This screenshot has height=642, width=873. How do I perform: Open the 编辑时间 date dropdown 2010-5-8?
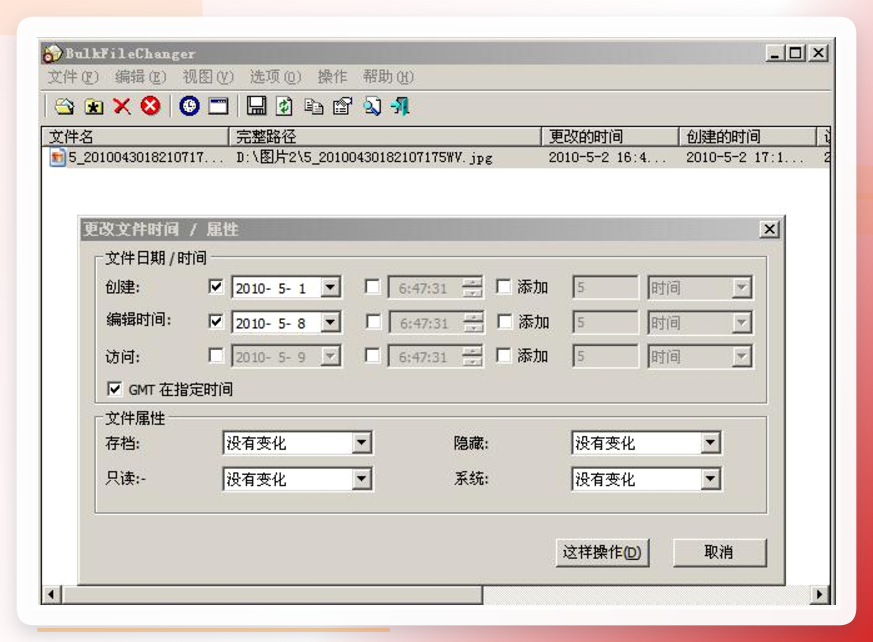tap(330, 322)
